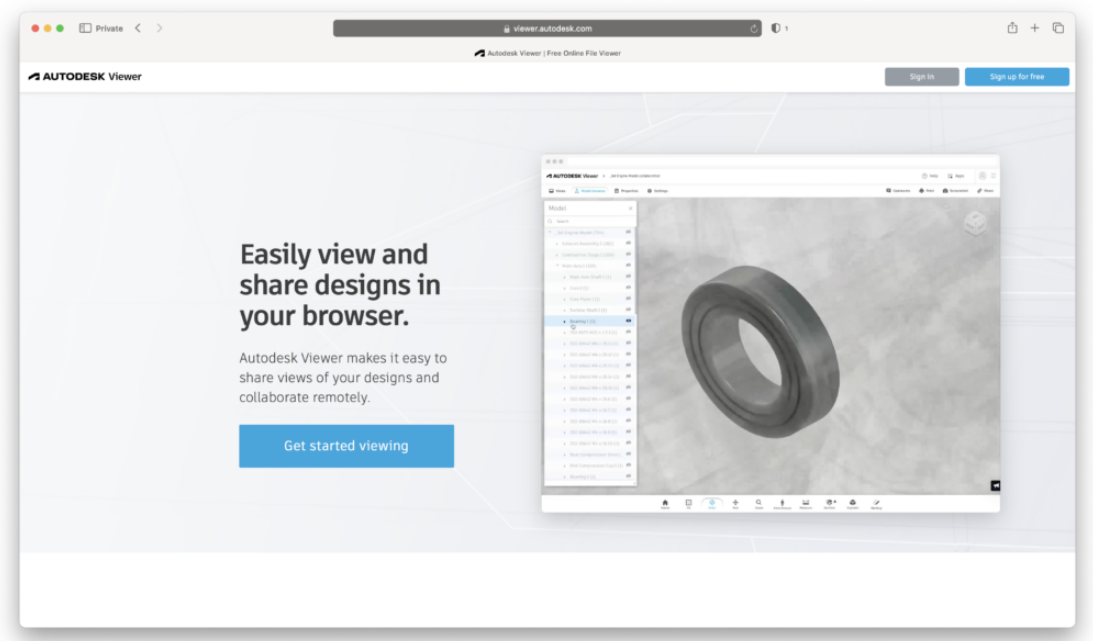Toggle visibility of Bearing 2 row
The width and height of the screenshot is (1093, 641).
[628, 477]
